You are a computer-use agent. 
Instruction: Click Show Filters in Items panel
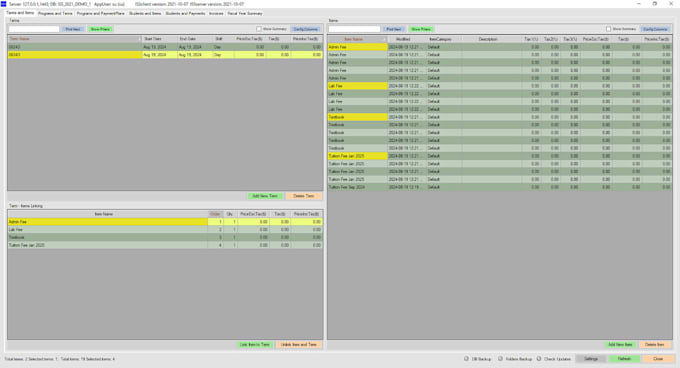click(x=421, y=29)
